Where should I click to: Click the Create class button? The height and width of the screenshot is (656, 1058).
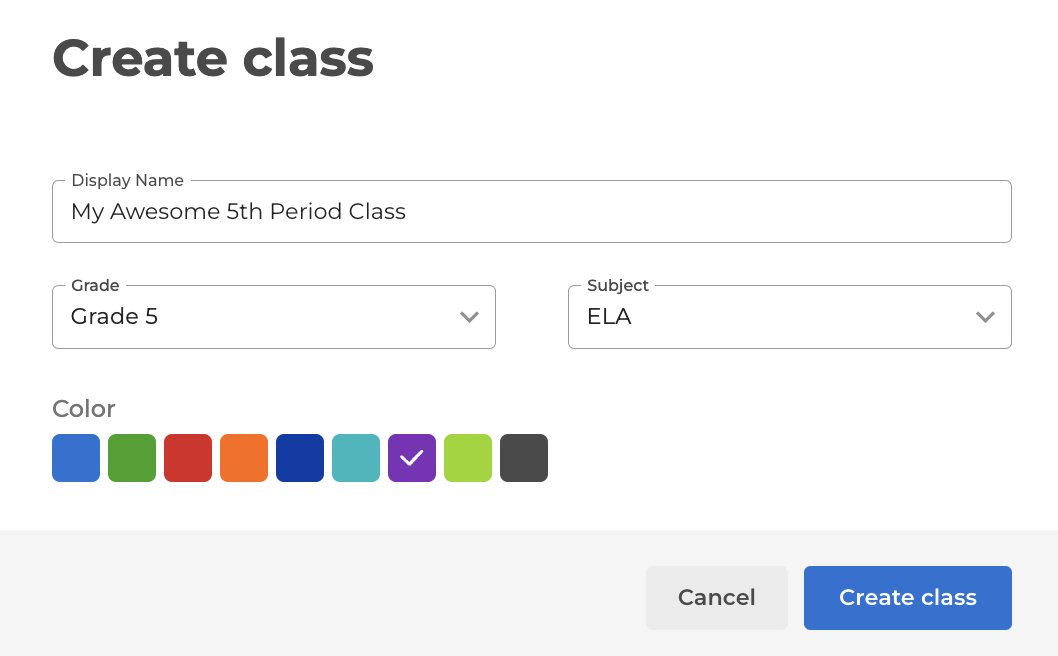907,598
